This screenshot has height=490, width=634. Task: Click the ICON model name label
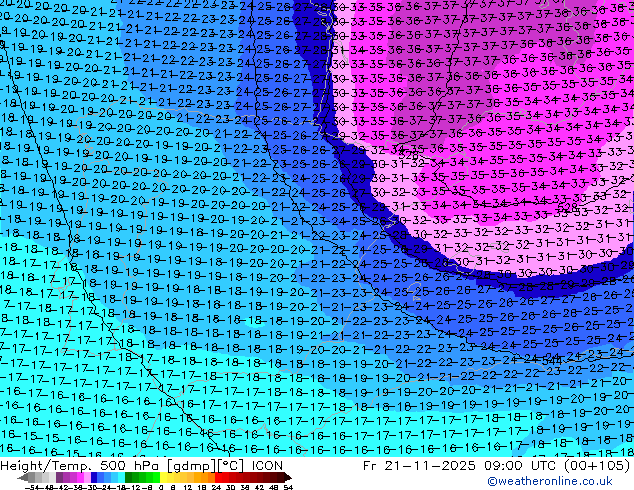tap(267, 466)
